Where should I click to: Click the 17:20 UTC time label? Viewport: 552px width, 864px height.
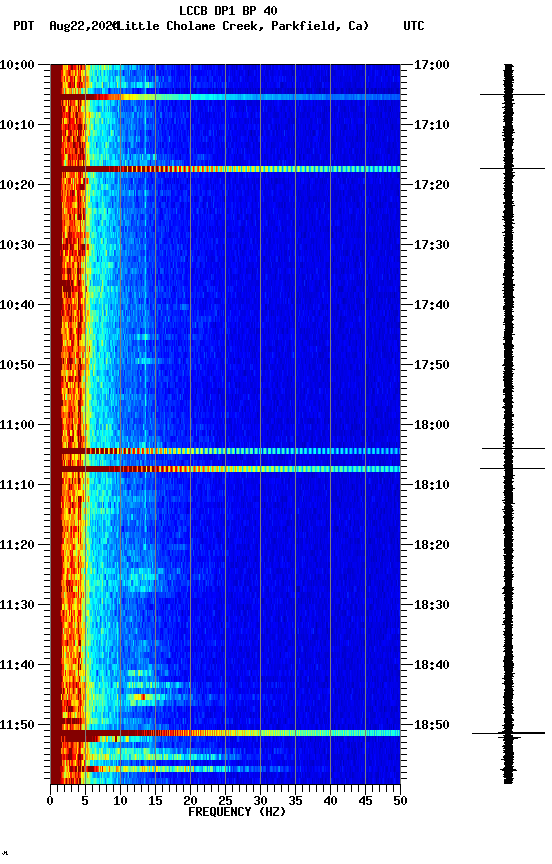tap(432, 185)
